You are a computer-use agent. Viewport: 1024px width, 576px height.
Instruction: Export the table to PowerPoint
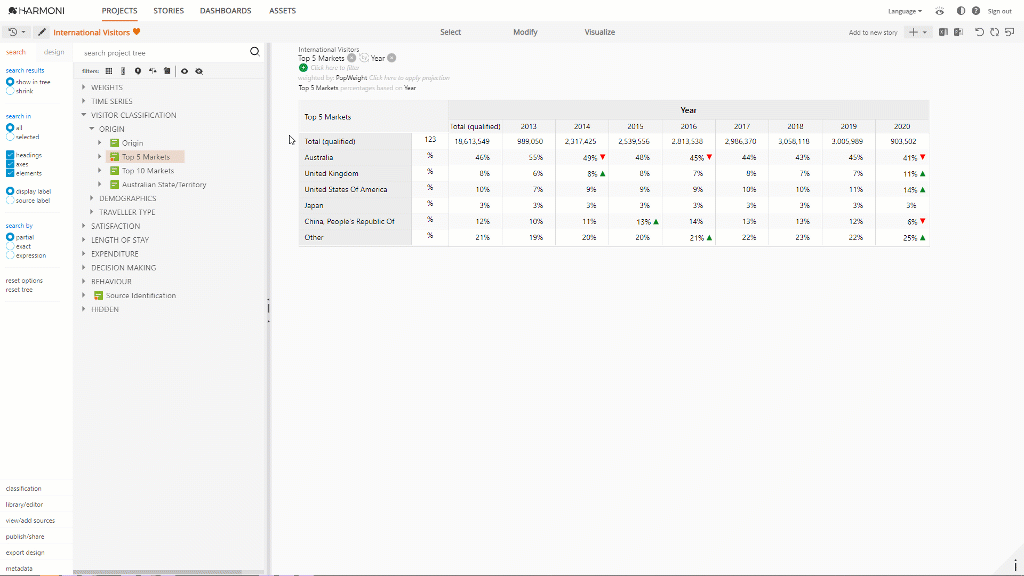tap(958, 32)
